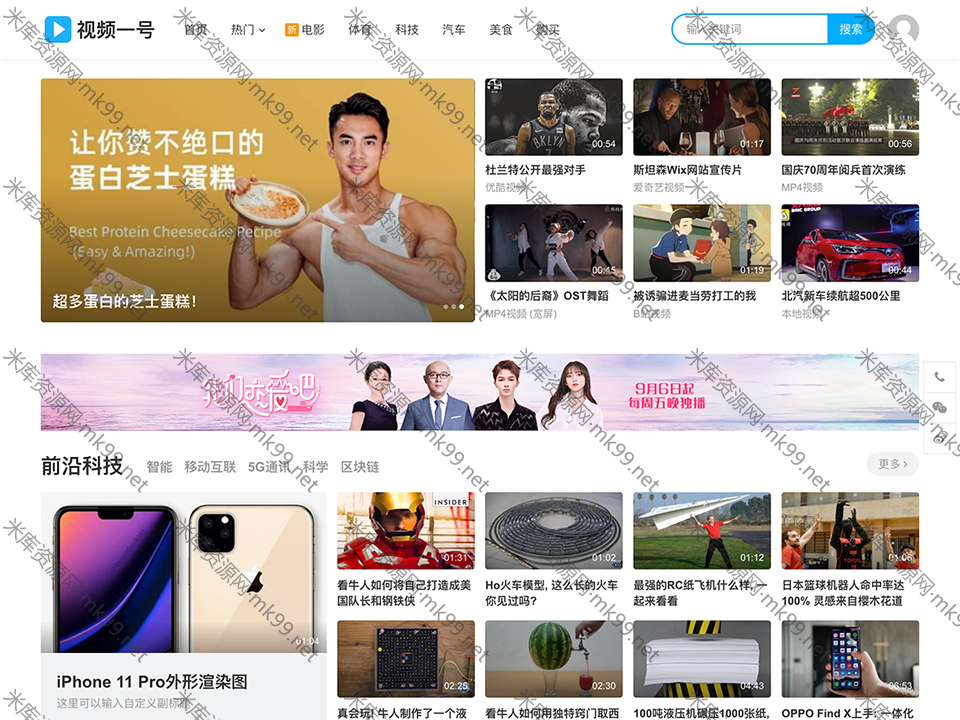Open the 太阳的后裔 OST舞蹈 thumbnail
960x720 pixels.
pos(553,243)
